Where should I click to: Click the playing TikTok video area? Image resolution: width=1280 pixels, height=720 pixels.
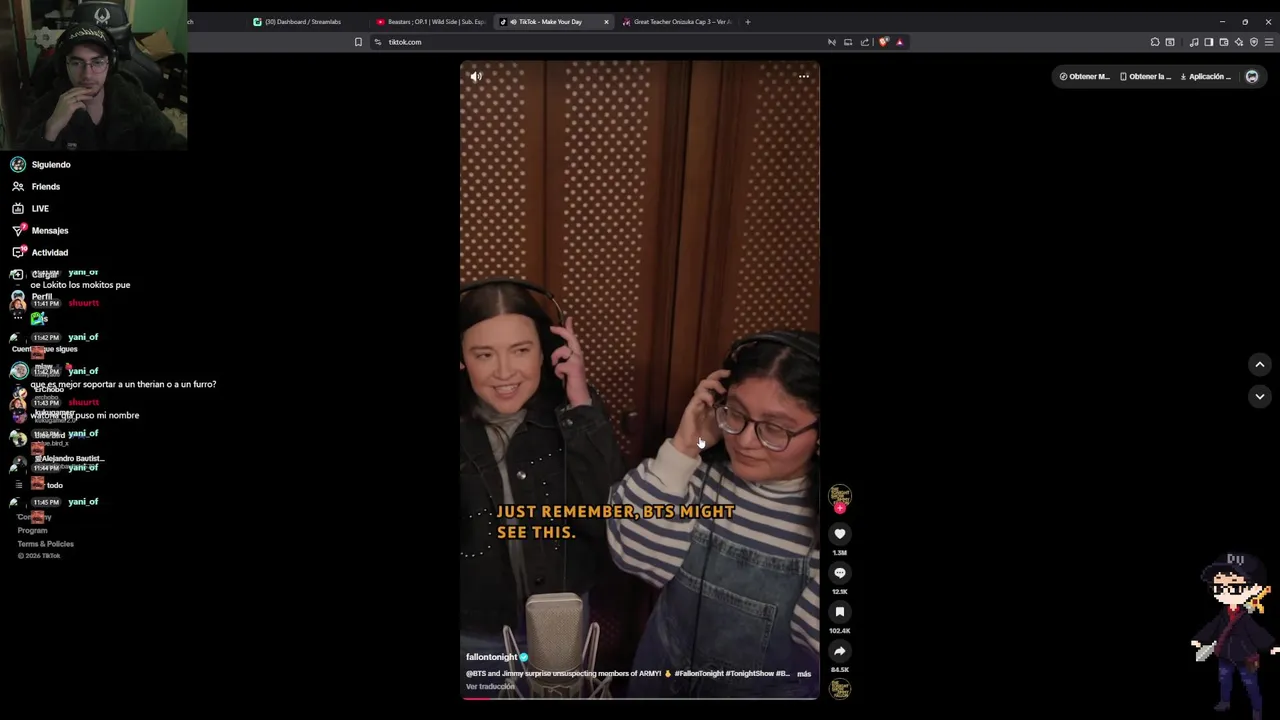[640, 380]
